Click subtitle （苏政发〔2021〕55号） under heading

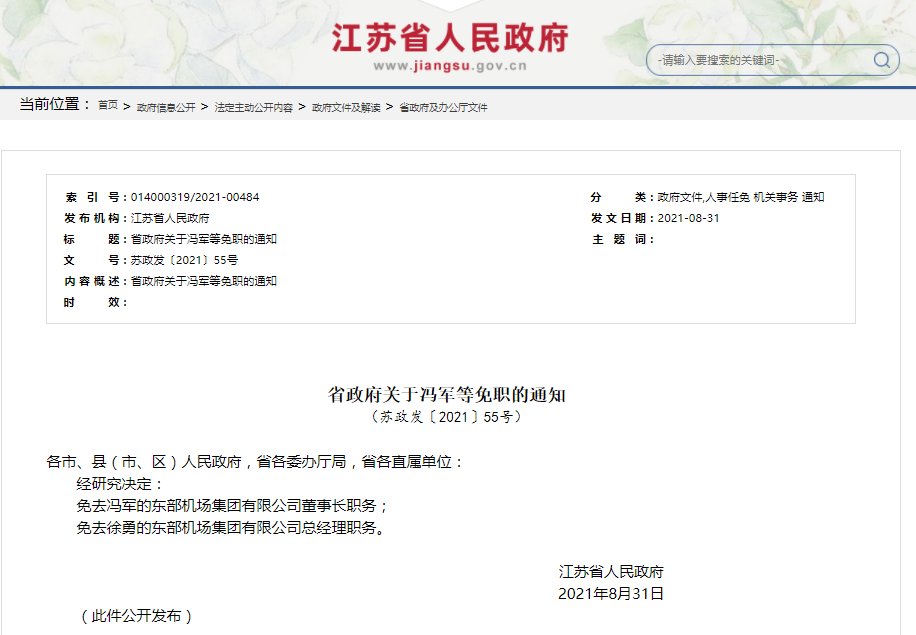point(446,417)
